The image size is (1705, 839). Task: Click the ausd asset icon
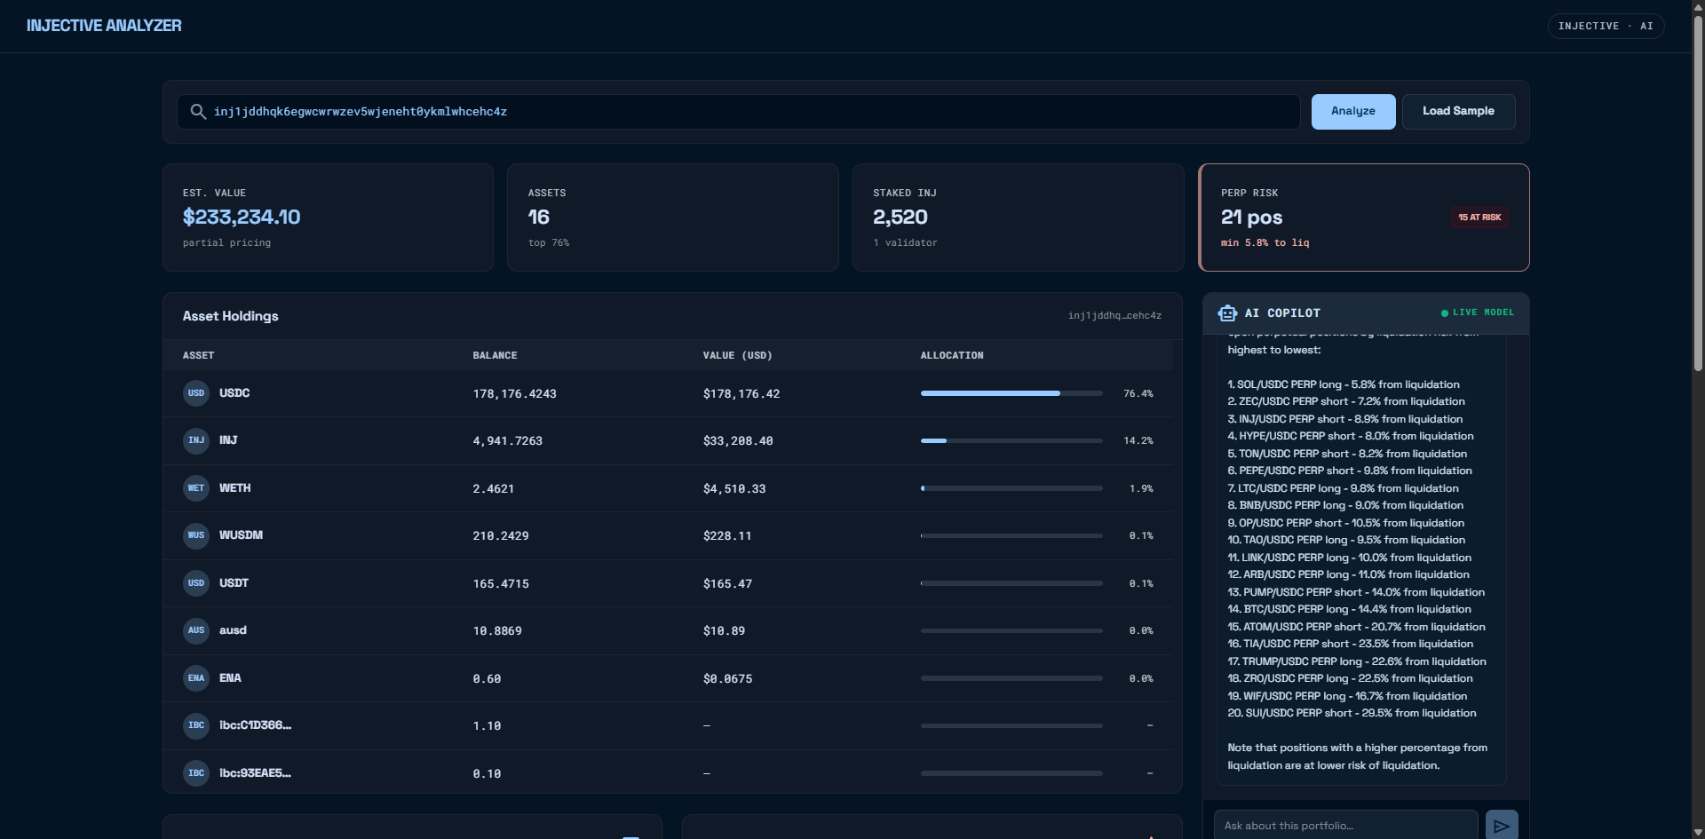[196, 630]
